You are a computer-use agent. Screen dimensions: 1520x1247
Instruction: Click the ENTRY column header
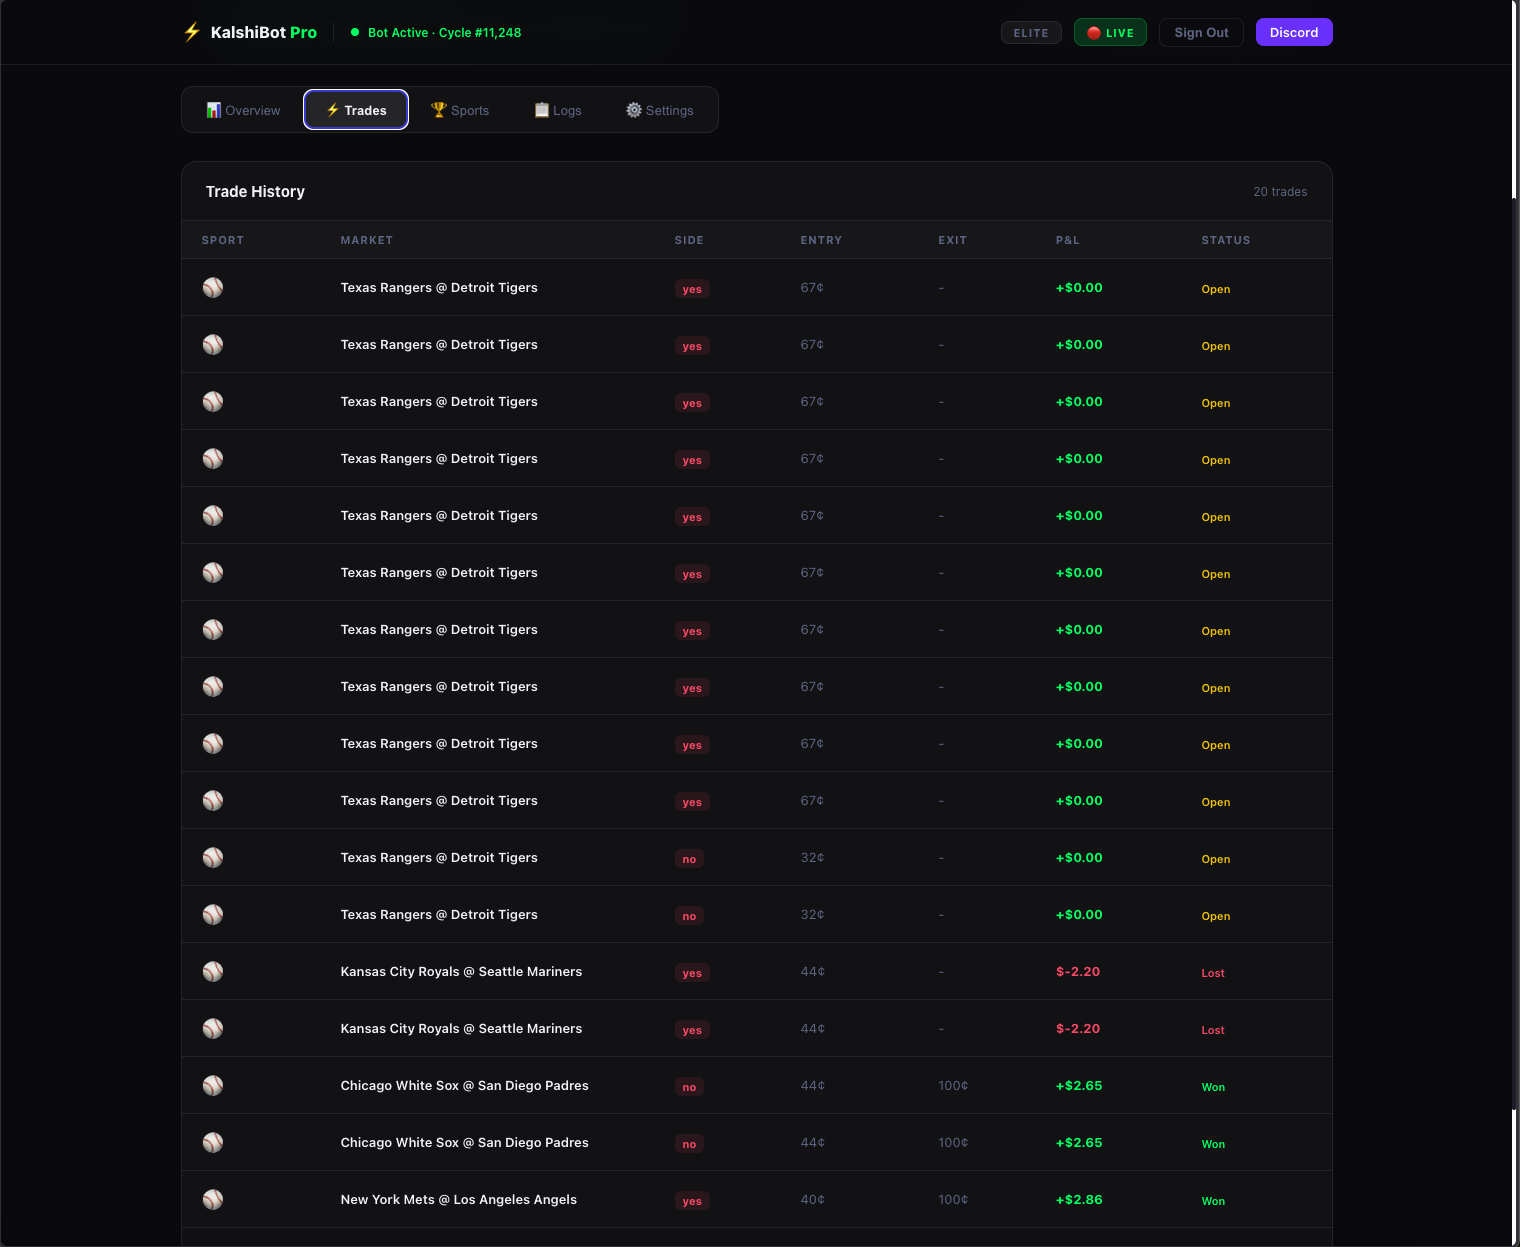pos(821,240)
